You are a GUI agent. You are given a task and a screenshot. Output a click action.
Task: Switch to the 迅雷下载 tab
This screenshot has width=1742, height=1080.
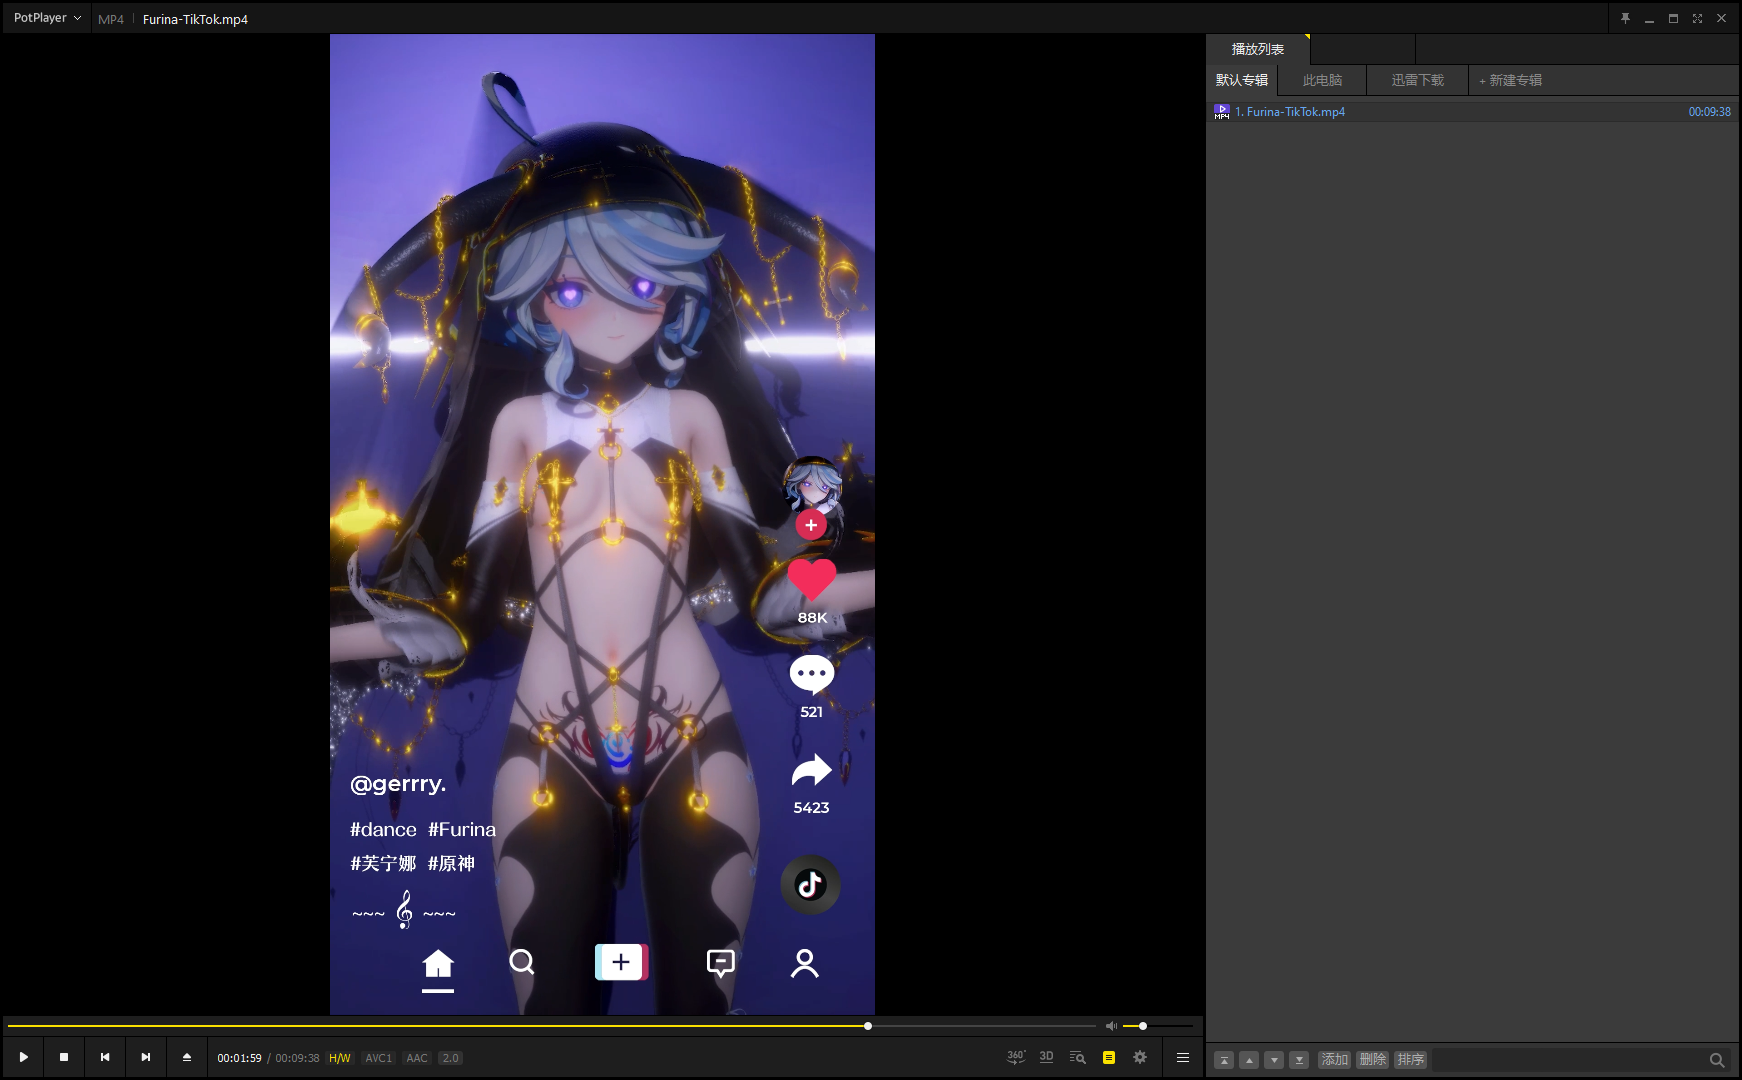coord(1418,80)
